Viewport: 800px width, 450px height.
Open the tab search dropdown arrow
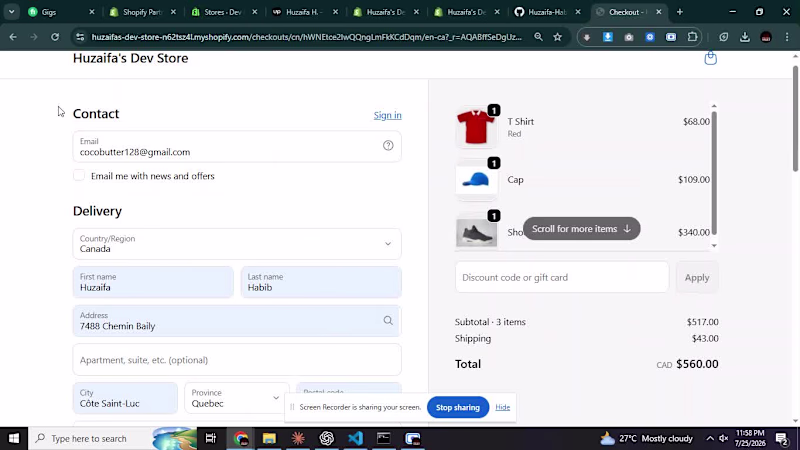tap(11, 12)
